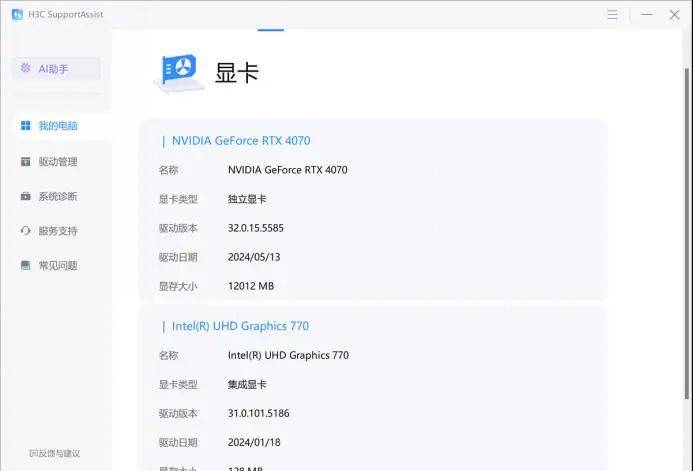
Task: Click the 显卡 page title text
Action: pyautogui.click(x=236, y=72)
